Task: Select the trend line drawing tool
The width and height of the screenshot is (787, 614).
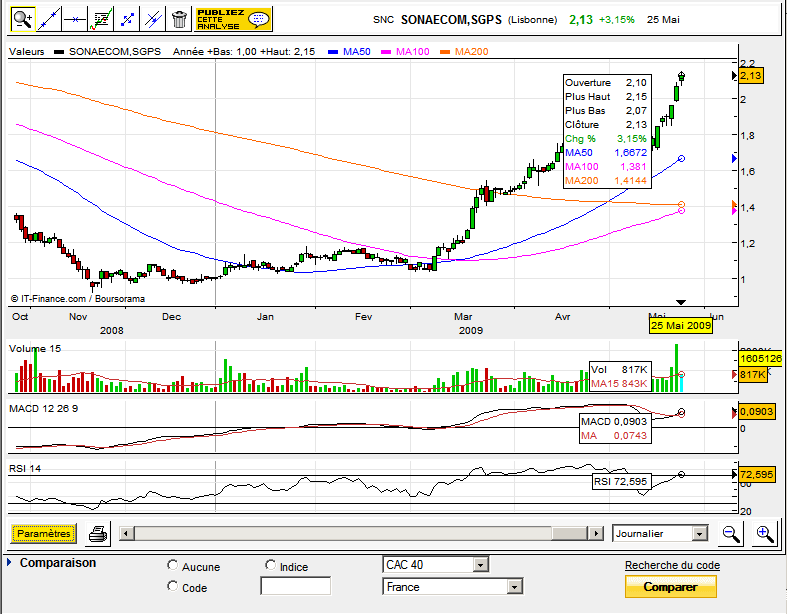Action: (x=49, y=20)
